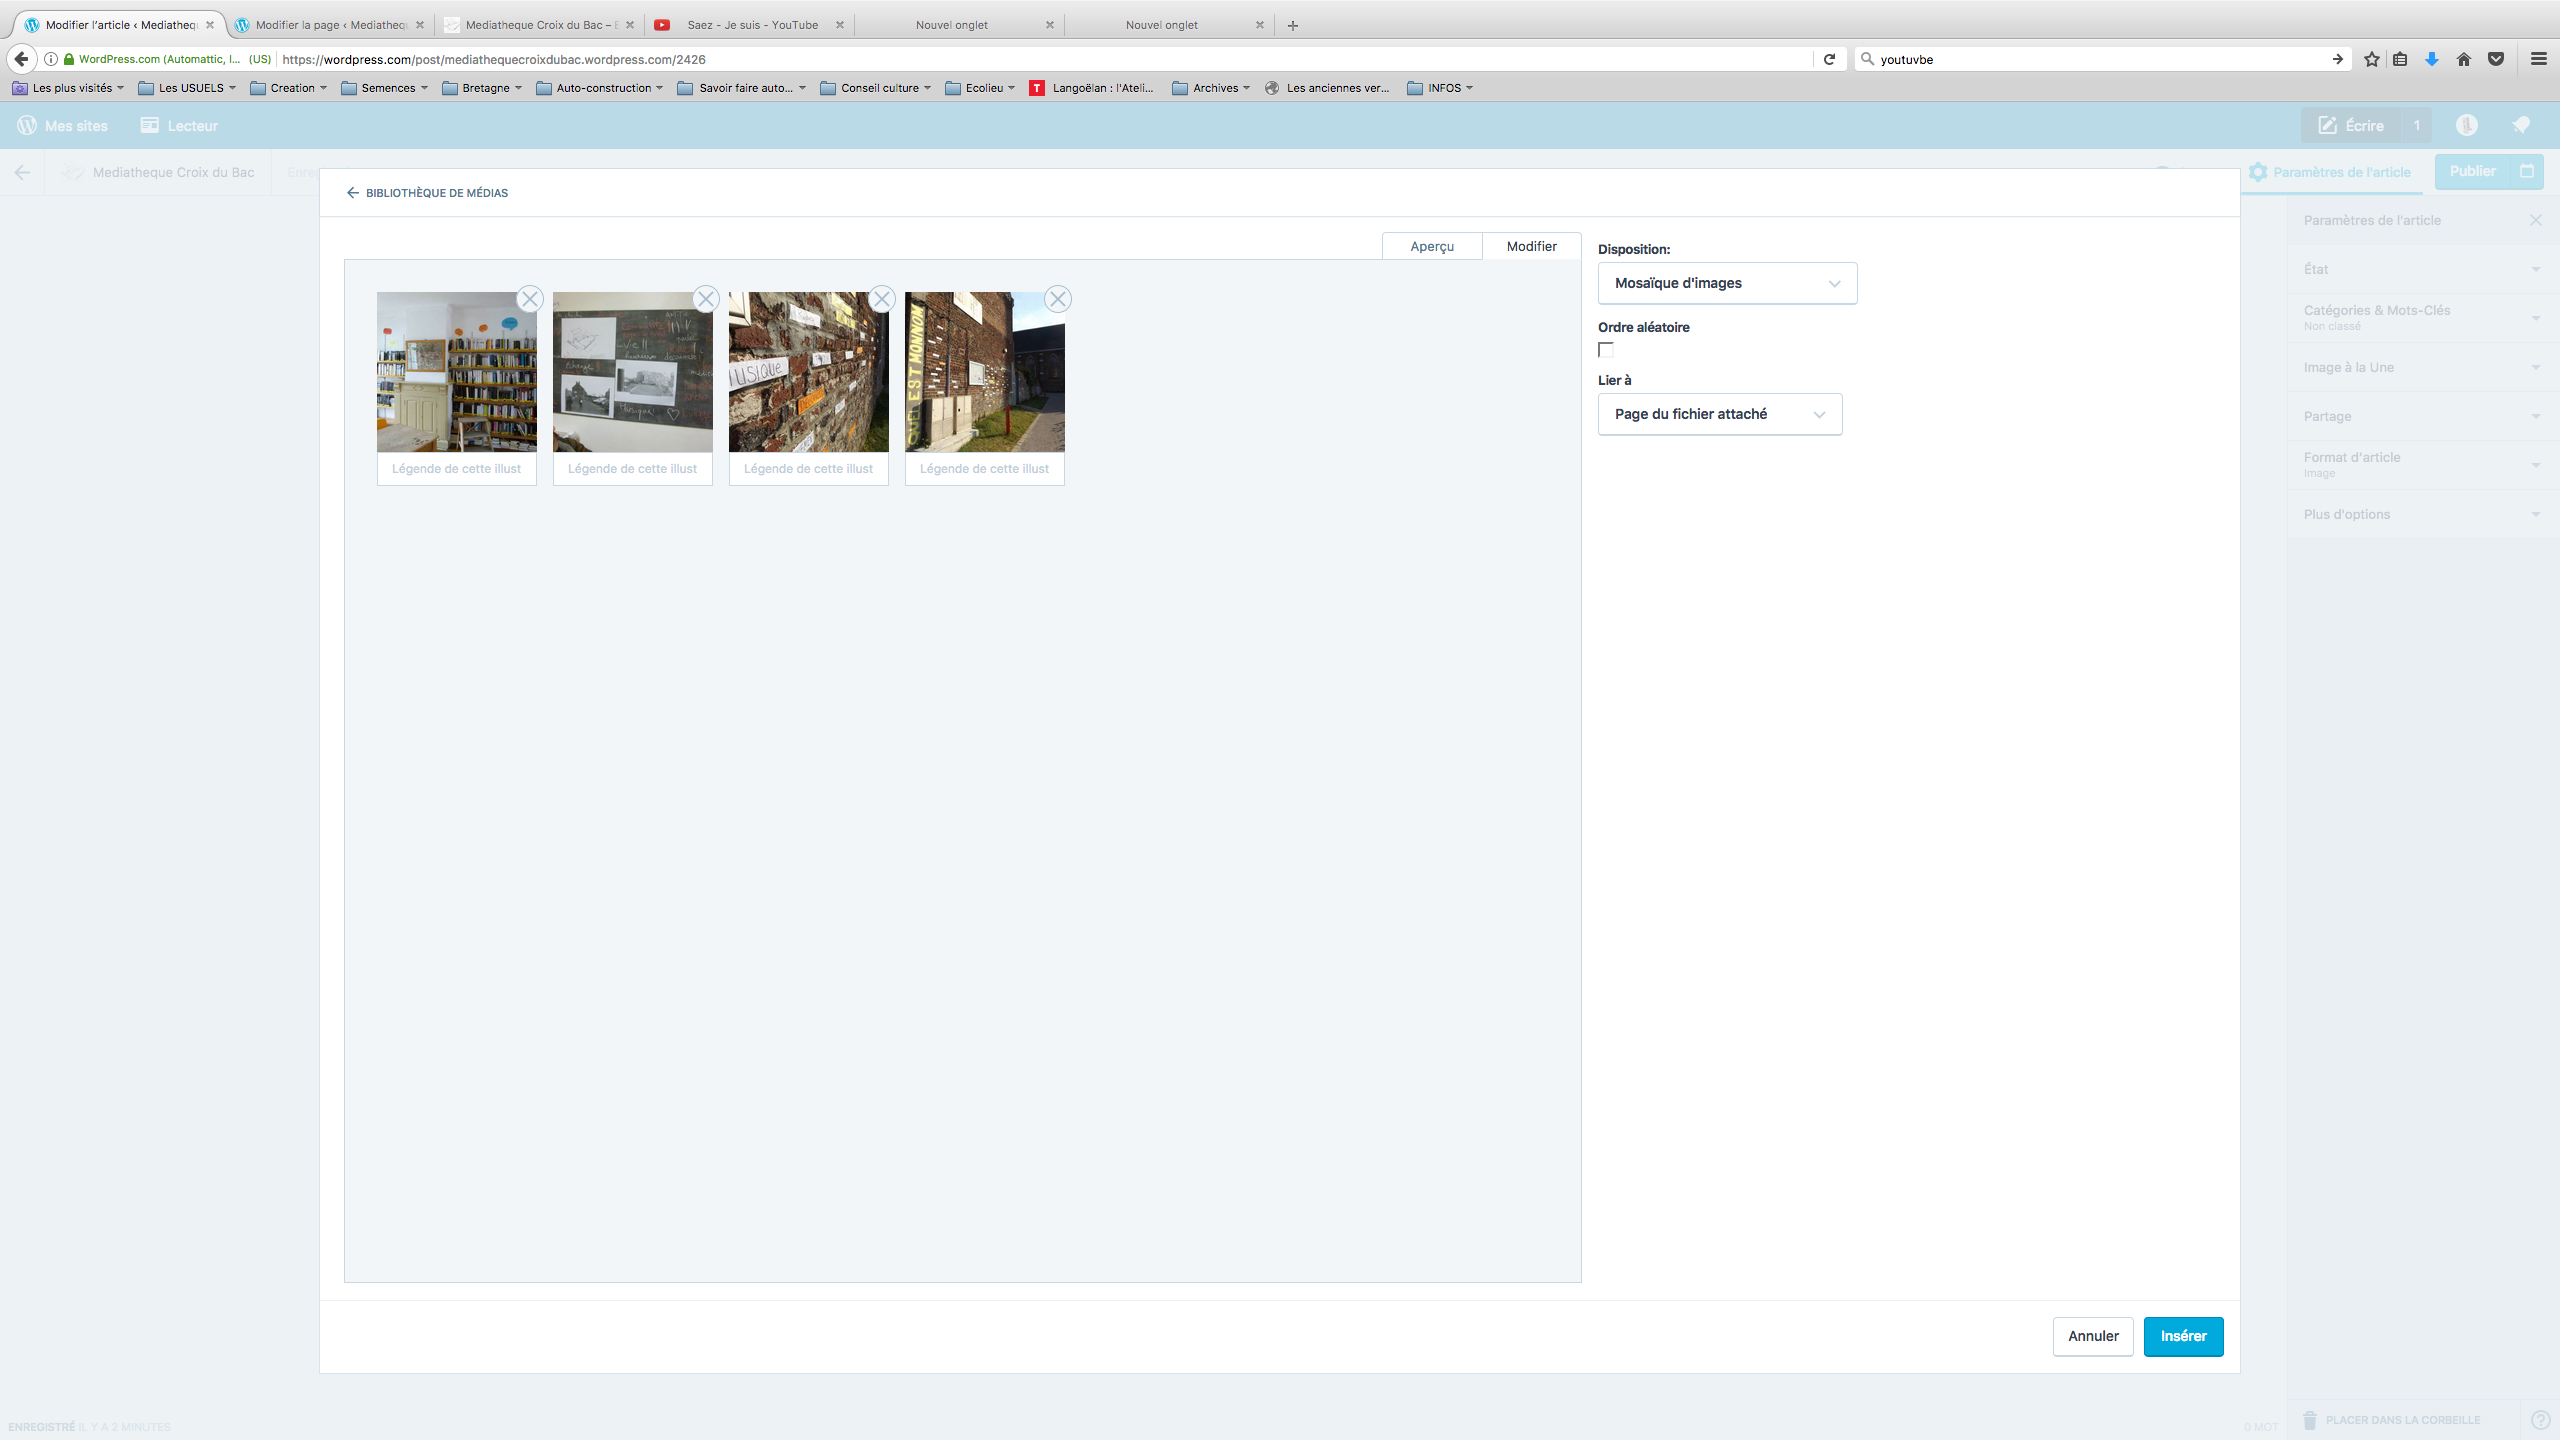2560x1440 pixels.
Task: Switch to the Modifier tab
Action: [x=1531, y=246]
